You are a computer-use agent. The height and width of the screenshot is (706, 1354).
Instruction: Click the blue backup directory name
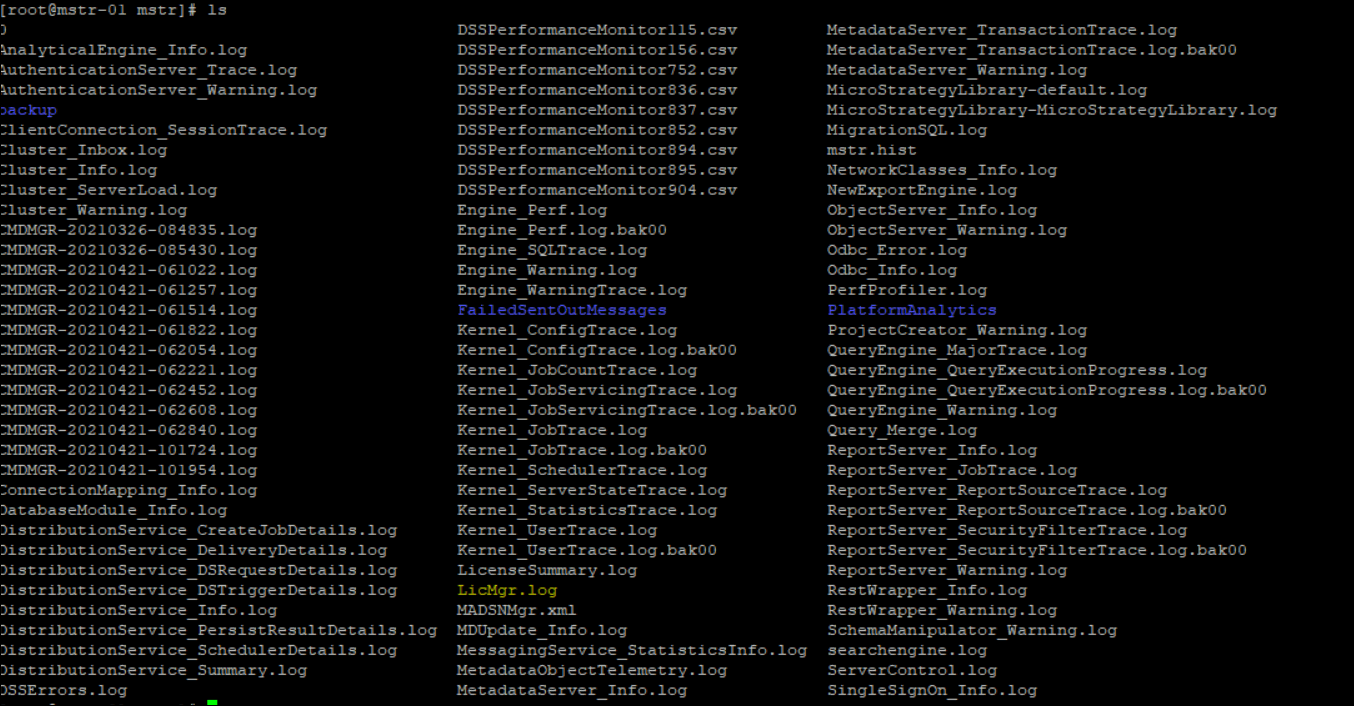coord(28,110)
